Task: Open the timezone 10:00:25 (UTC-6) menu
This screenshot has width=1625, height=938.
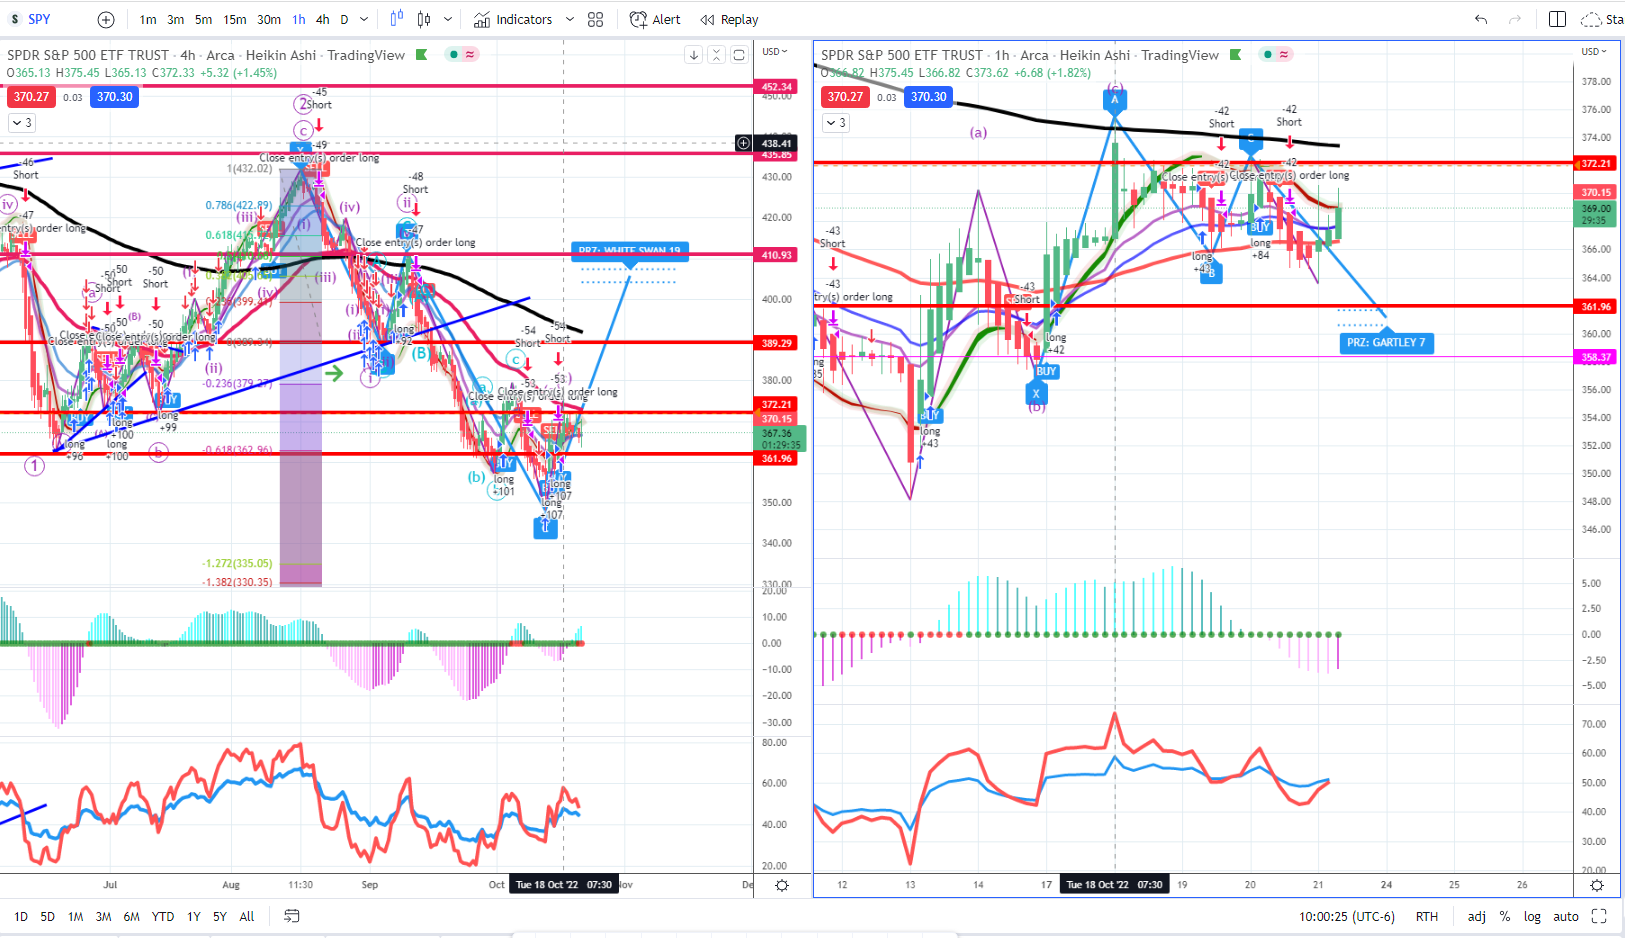Action: click(1347, 916)
